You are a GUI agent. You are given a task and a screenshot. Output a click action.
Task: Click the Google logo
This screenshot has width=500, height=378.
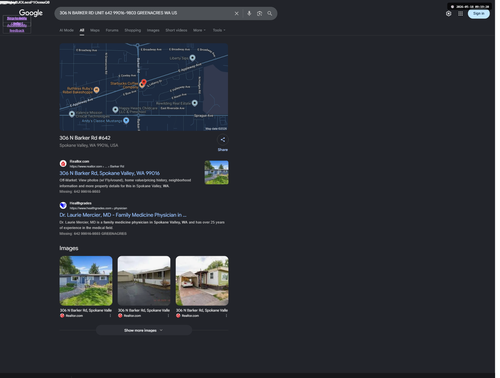(x=31, y=13)
